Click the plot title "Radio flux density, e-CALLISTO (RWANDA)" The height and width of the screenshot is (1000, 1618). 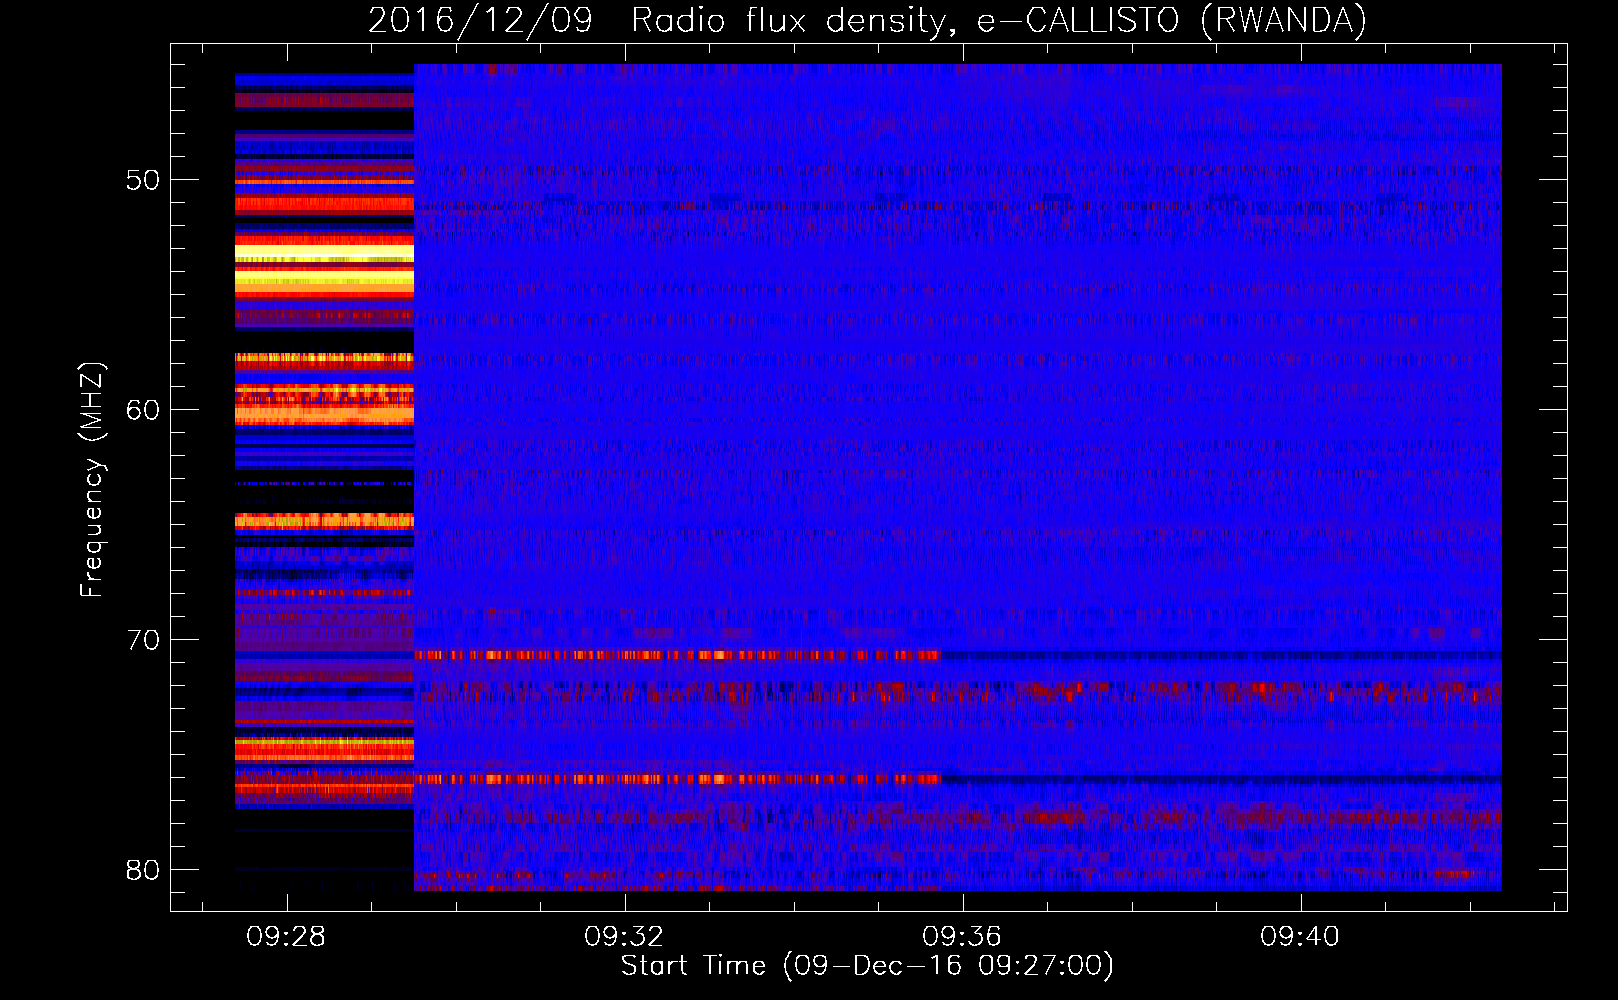[999, 20]
